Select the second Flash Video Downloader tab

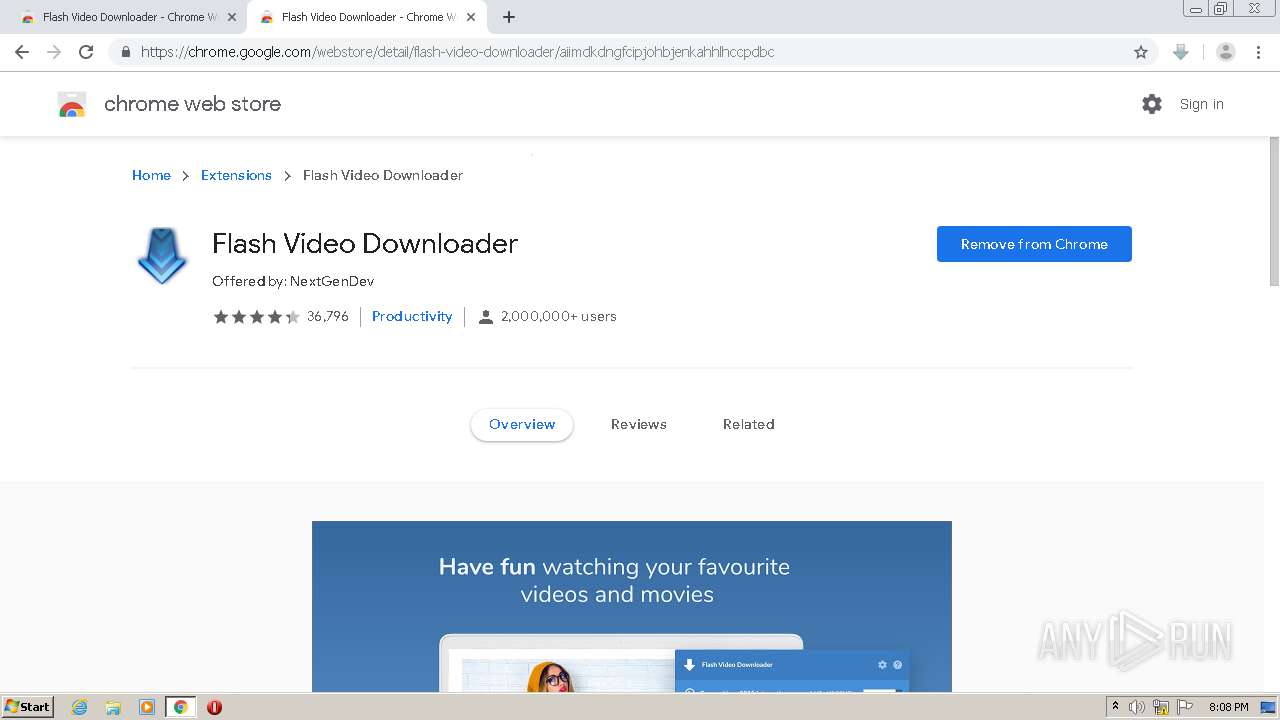point(365,17)
